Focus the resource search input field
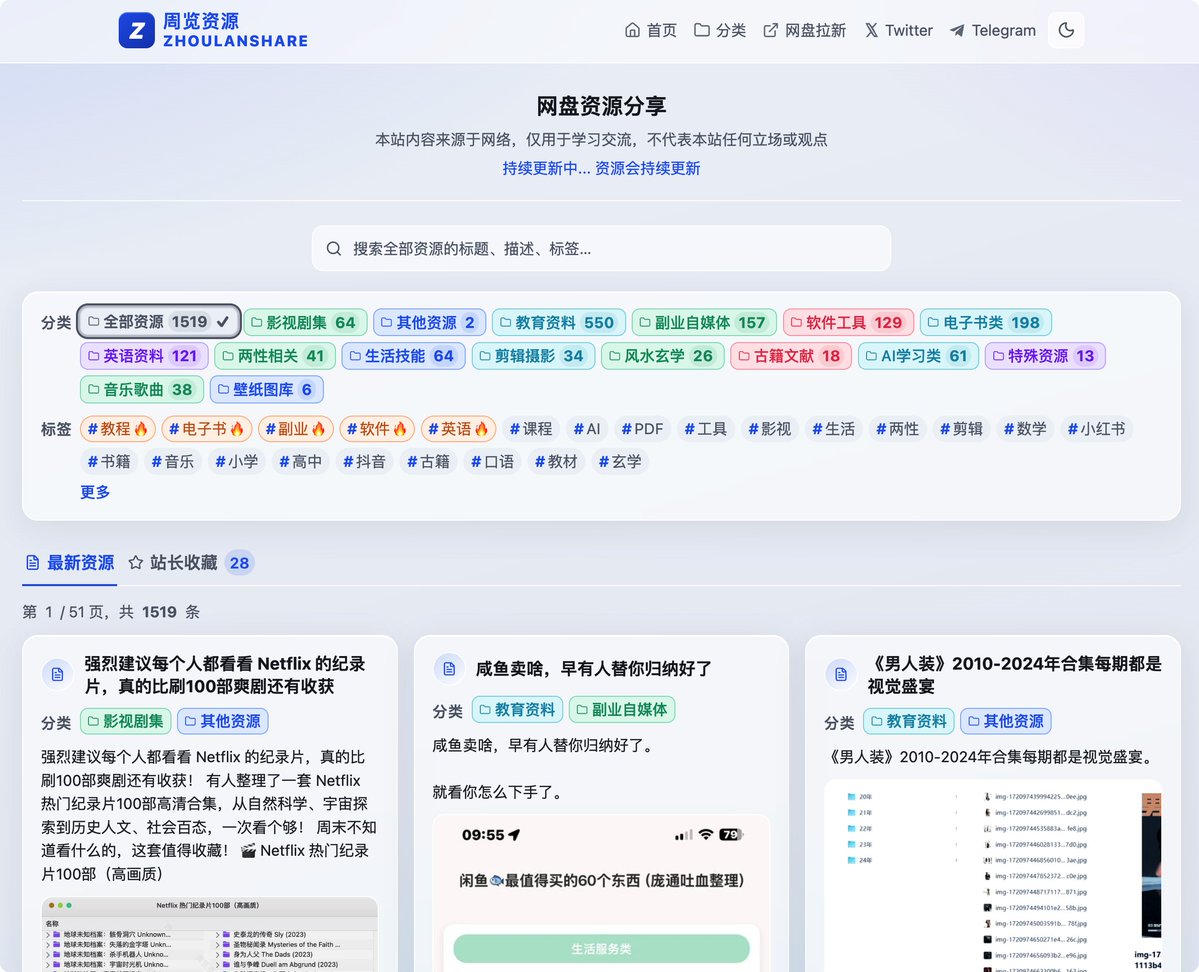Viewport: 1199px width, 972px height. click(601, 249)
